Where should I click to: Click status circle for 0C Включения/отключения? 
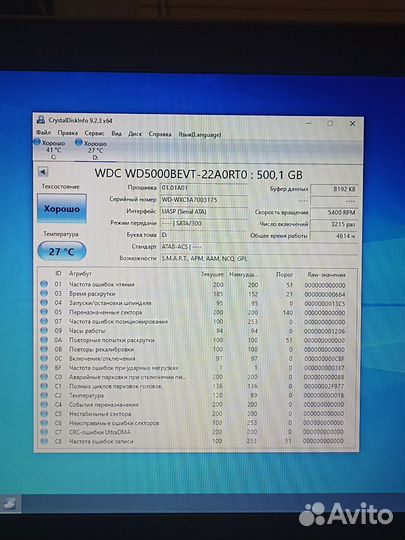click(44, 358)
